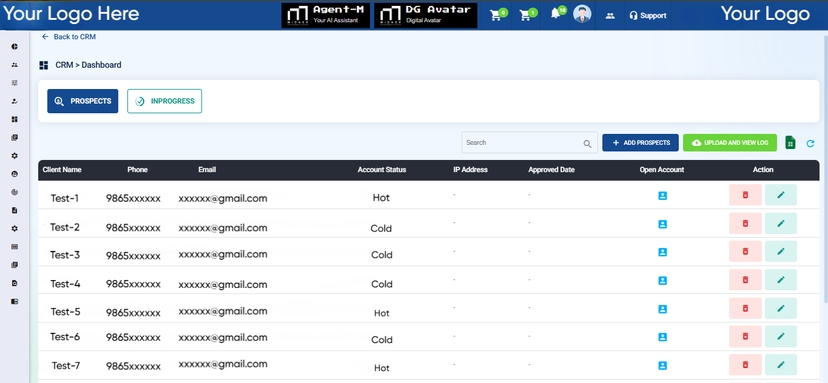
Task: Click the magnifier icon in search box
Action: (587, 143)
